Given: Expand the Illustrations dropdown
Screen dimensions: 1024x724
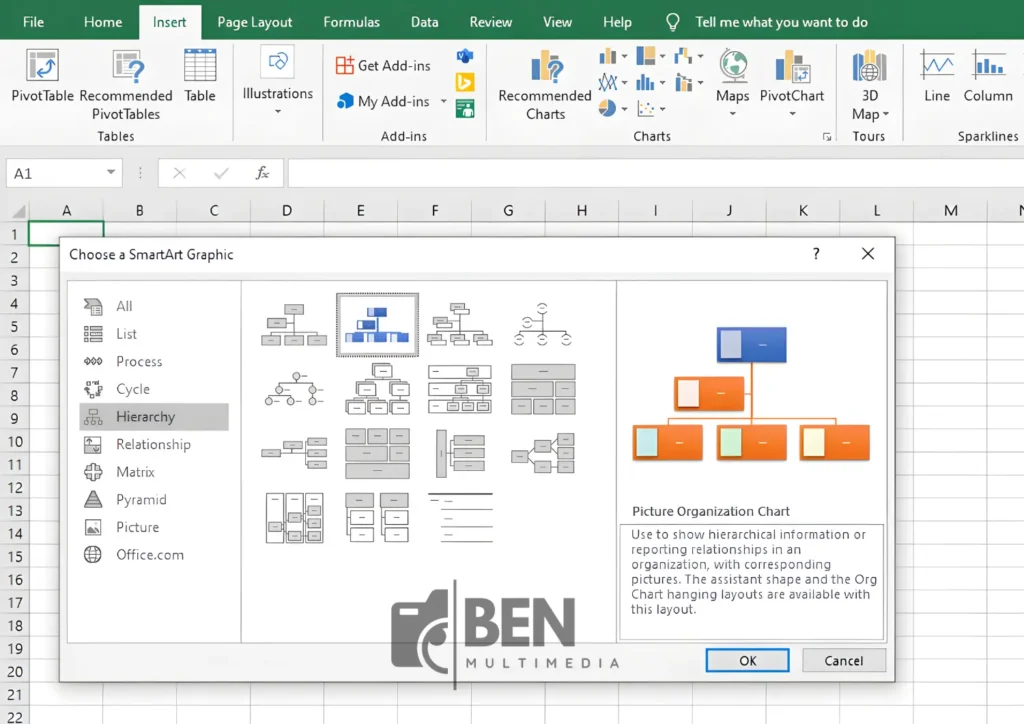Looking at the screenshot, I should [x=277, y=110].
